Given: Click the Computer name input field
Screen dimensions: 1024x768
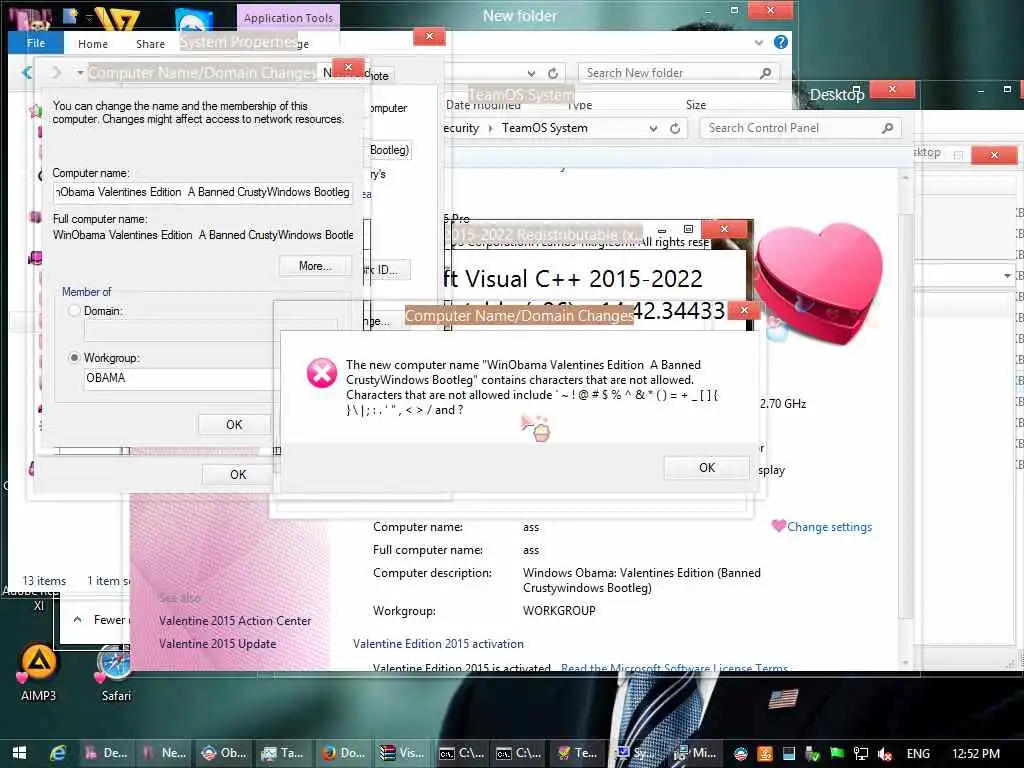Looking at the screenshot, I should pos(202,193).
